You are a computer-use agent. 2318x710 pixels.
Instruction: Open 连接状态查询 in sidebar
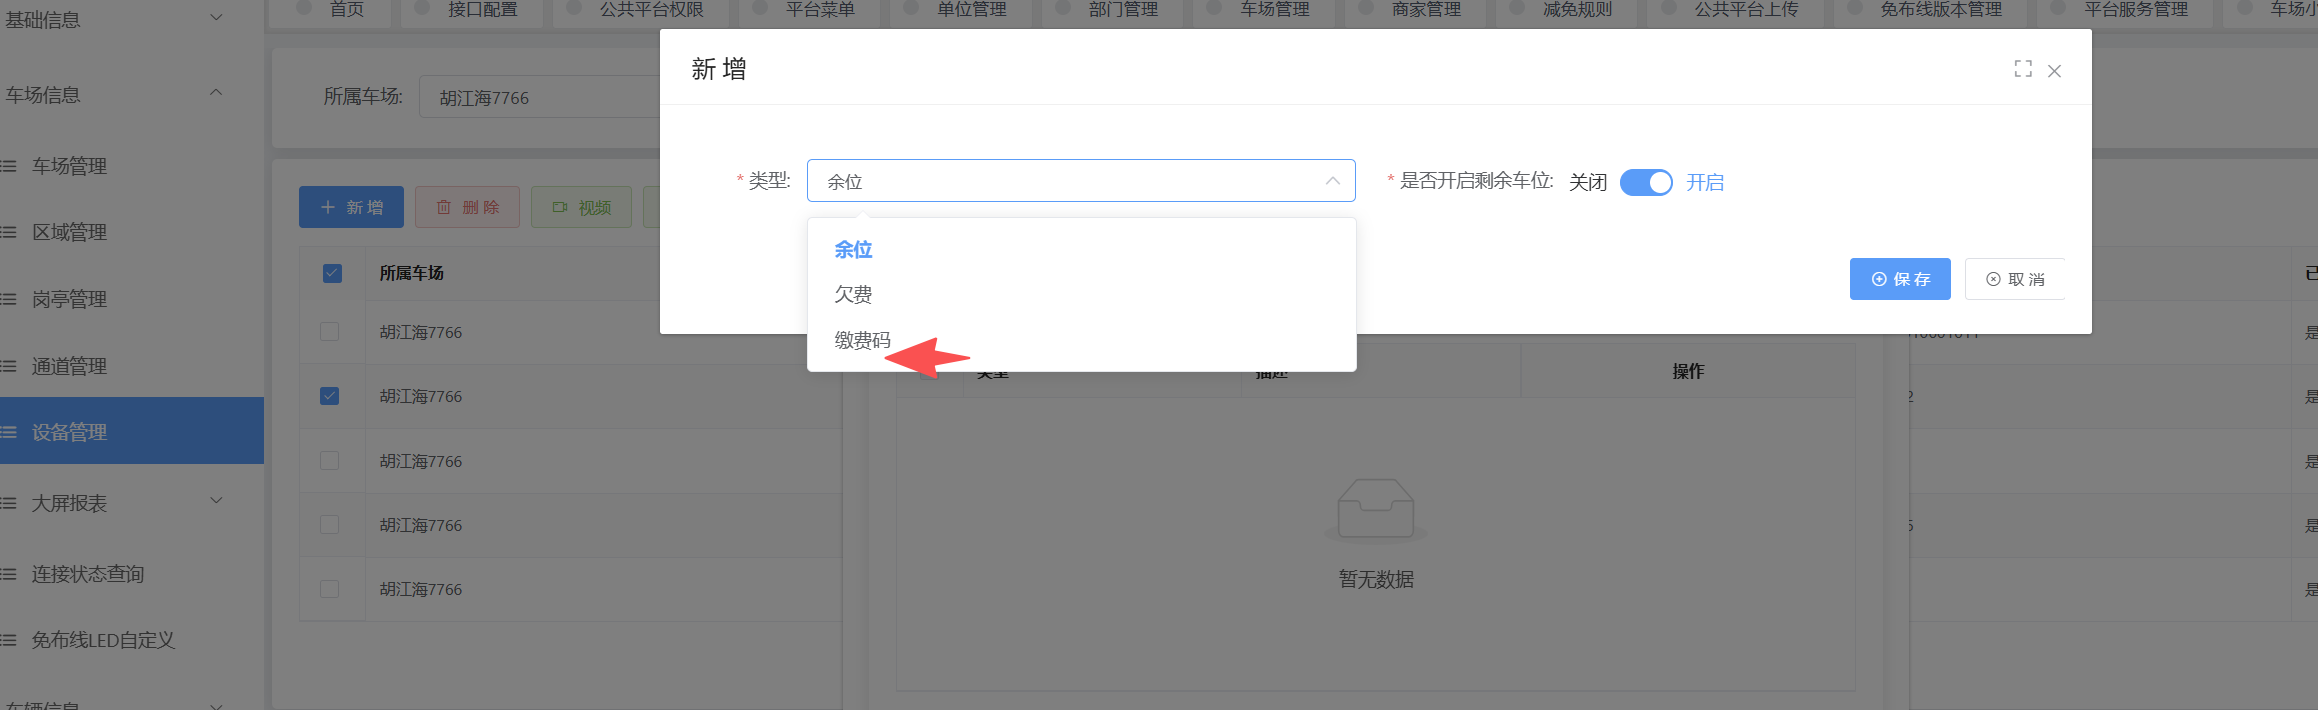pyautogui.click(x=132, y=574)
